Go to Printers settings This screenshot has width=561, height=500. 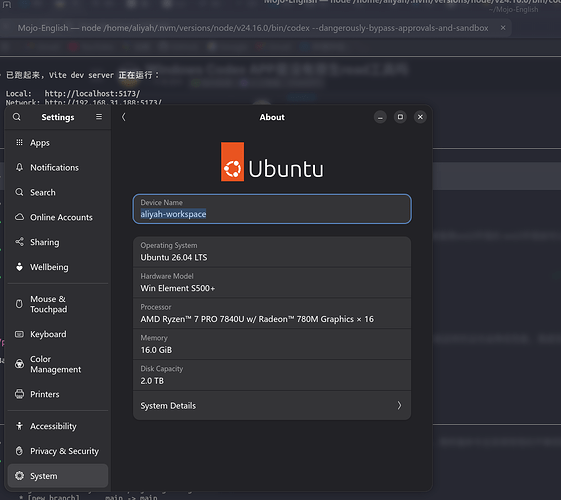point(58,394)
